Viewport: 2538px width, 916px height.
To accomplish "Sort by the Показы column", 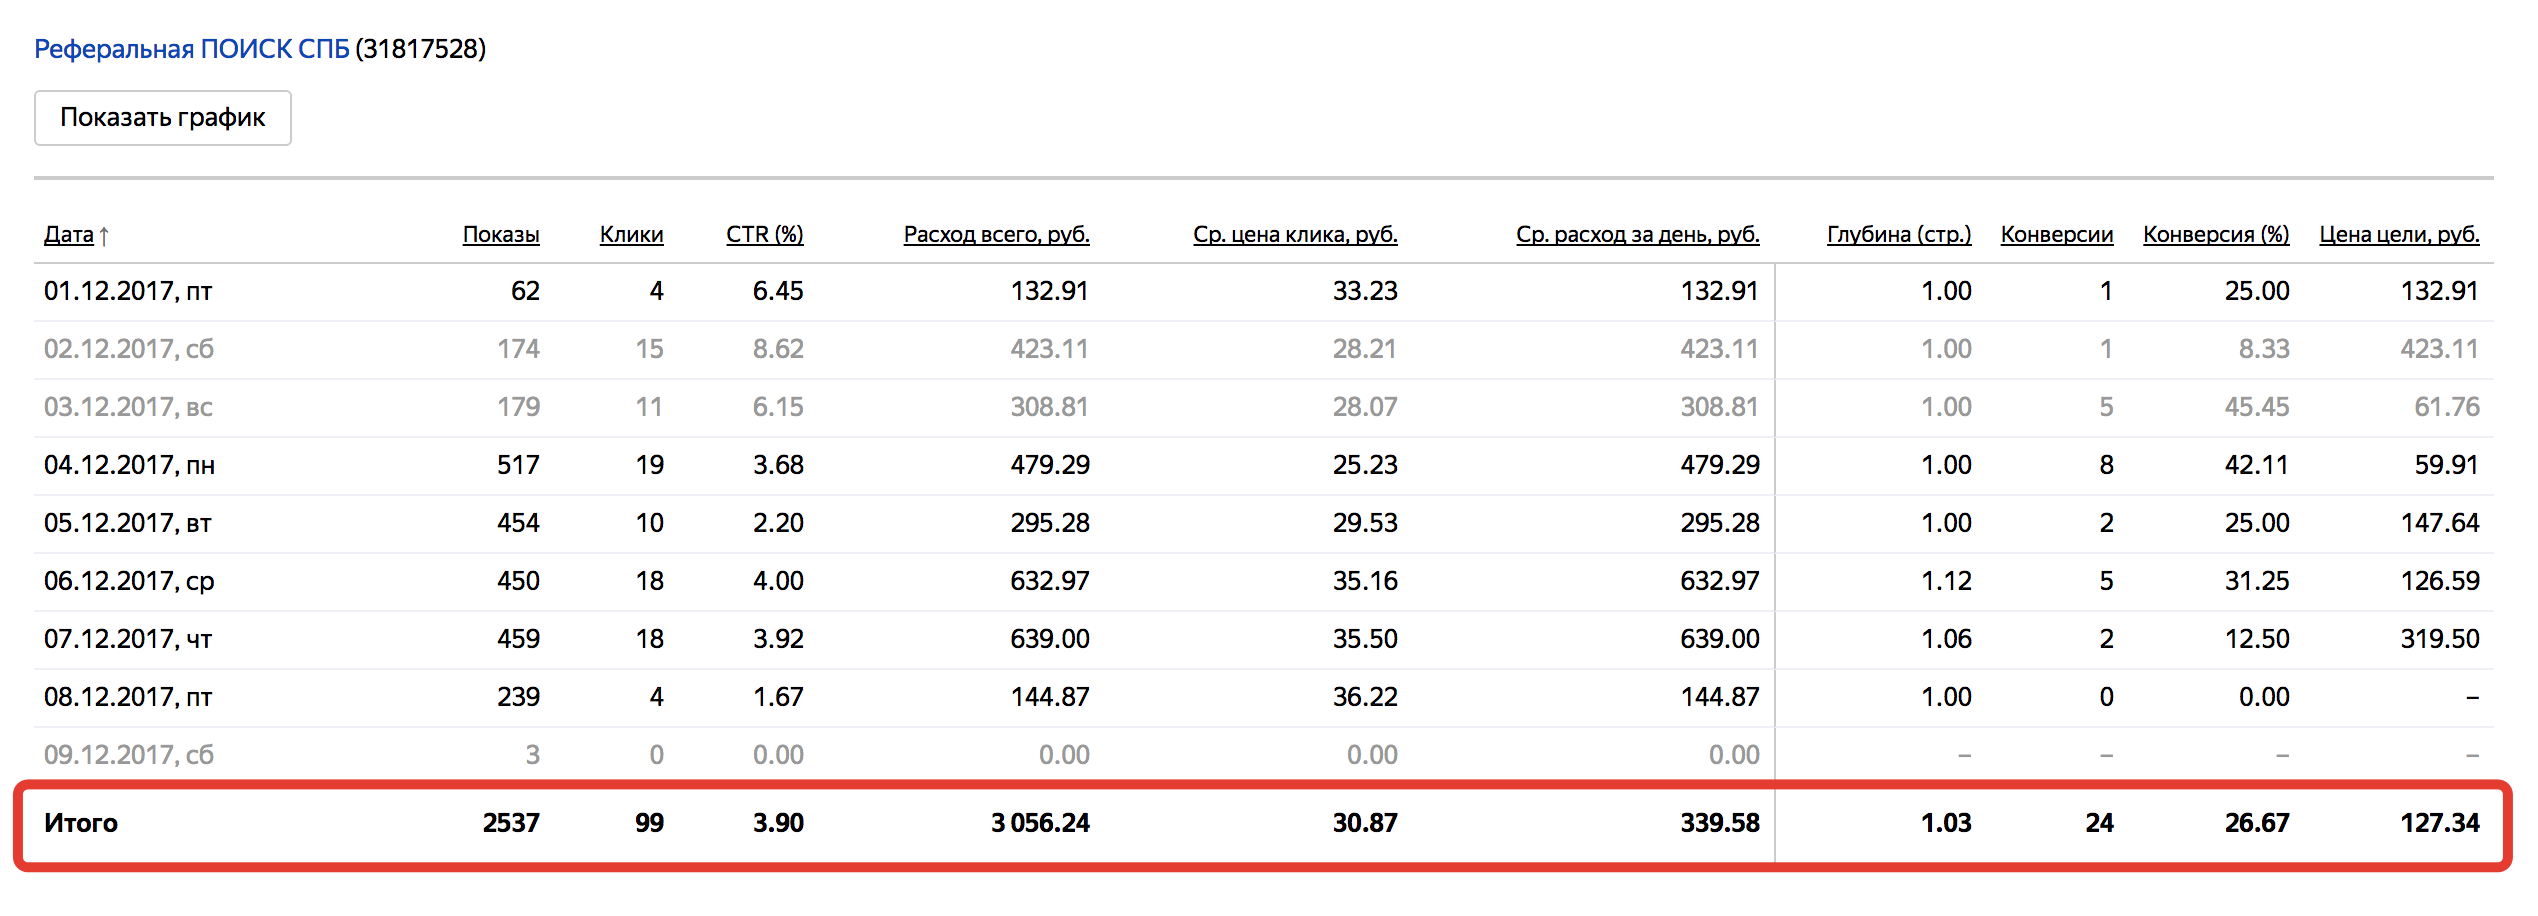I will coord(501,234).
